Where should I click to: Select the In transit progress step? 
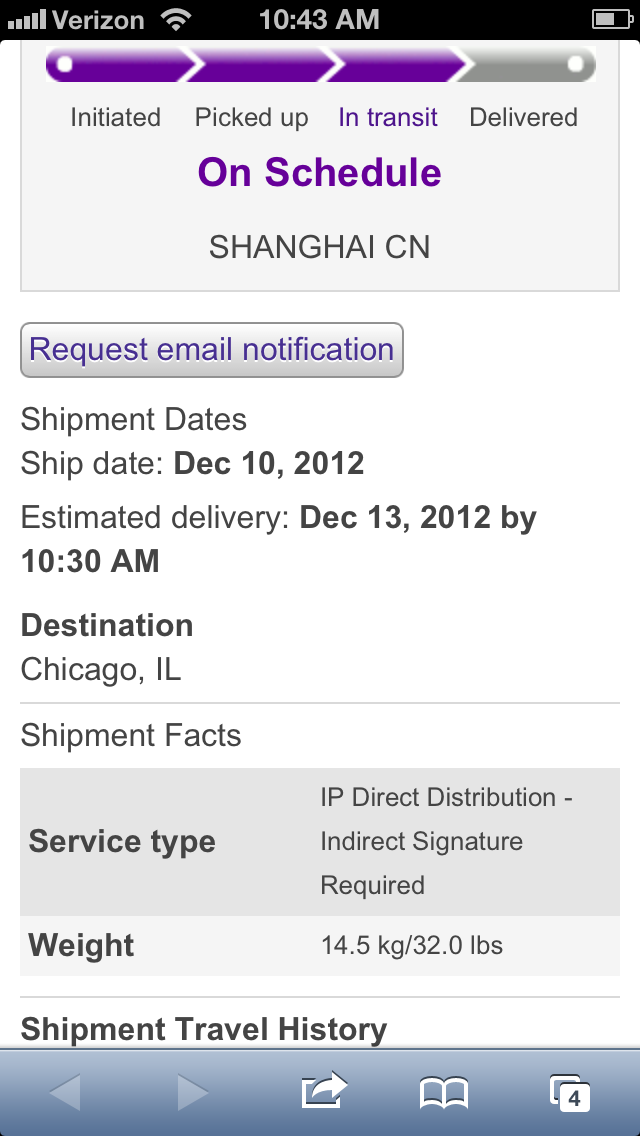point(388,117)
